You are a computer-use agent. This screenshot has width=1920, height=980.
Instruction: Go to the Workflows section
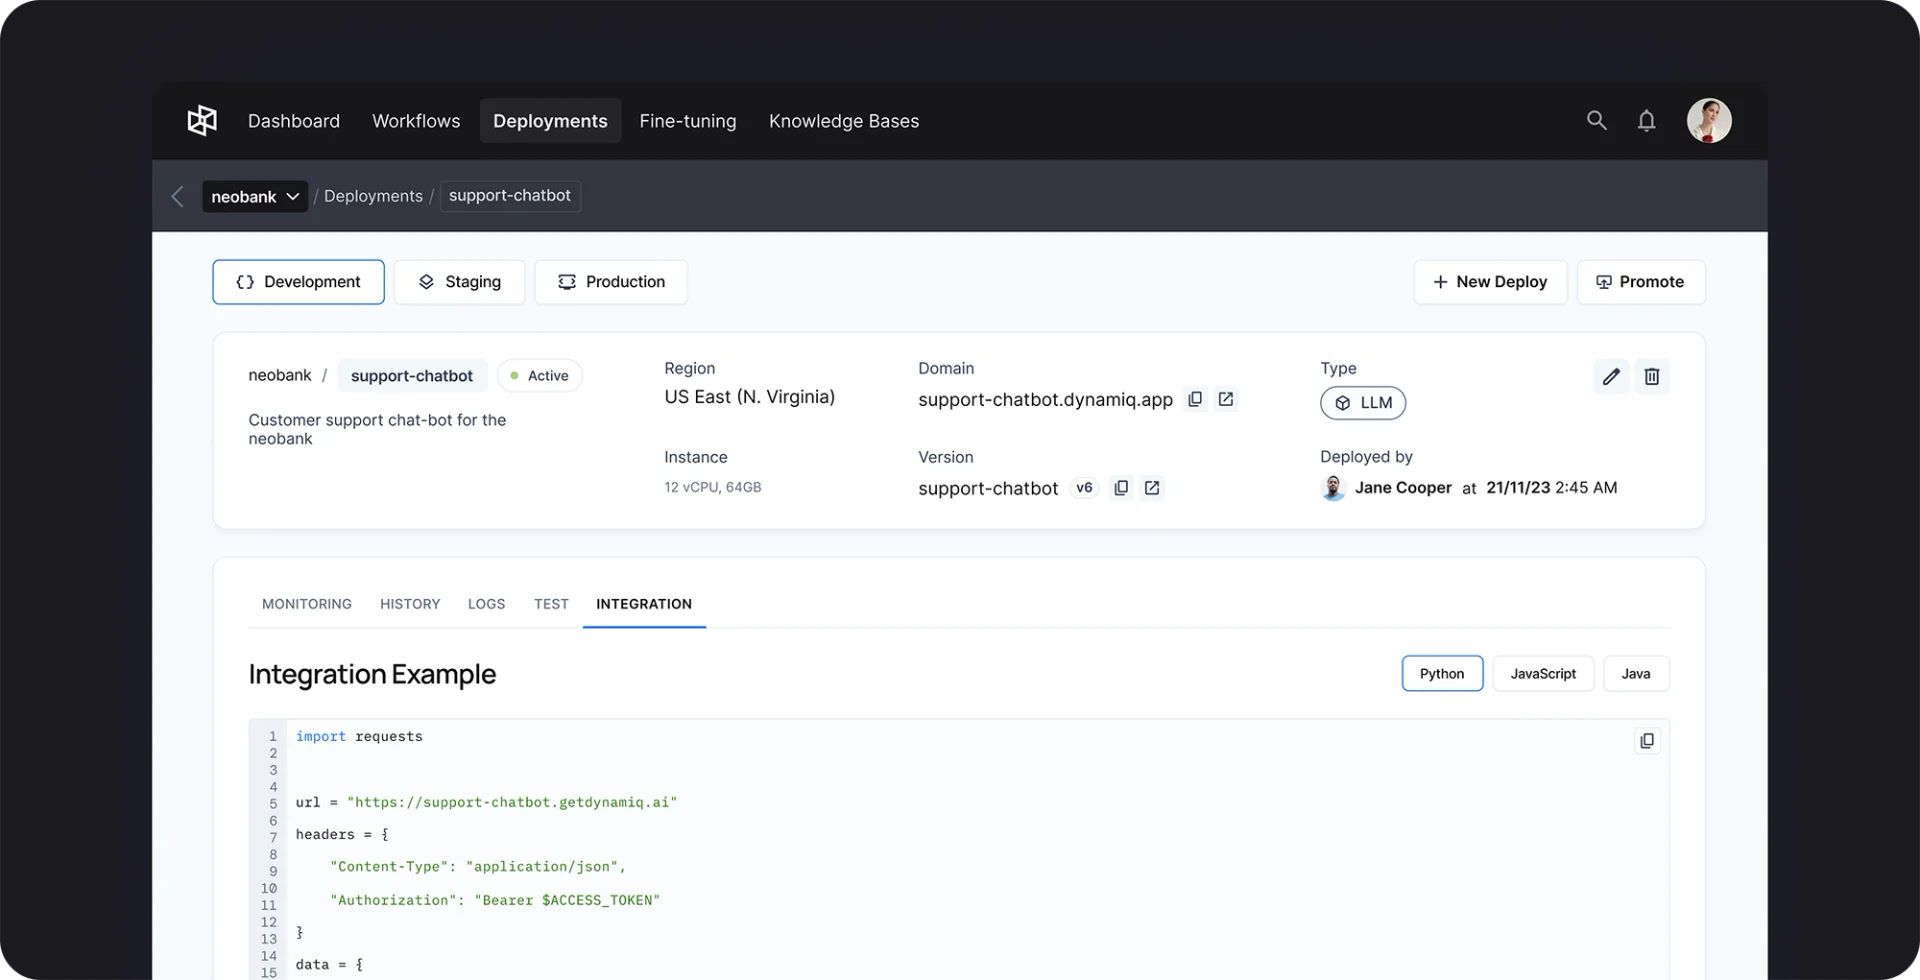[416, 120]
